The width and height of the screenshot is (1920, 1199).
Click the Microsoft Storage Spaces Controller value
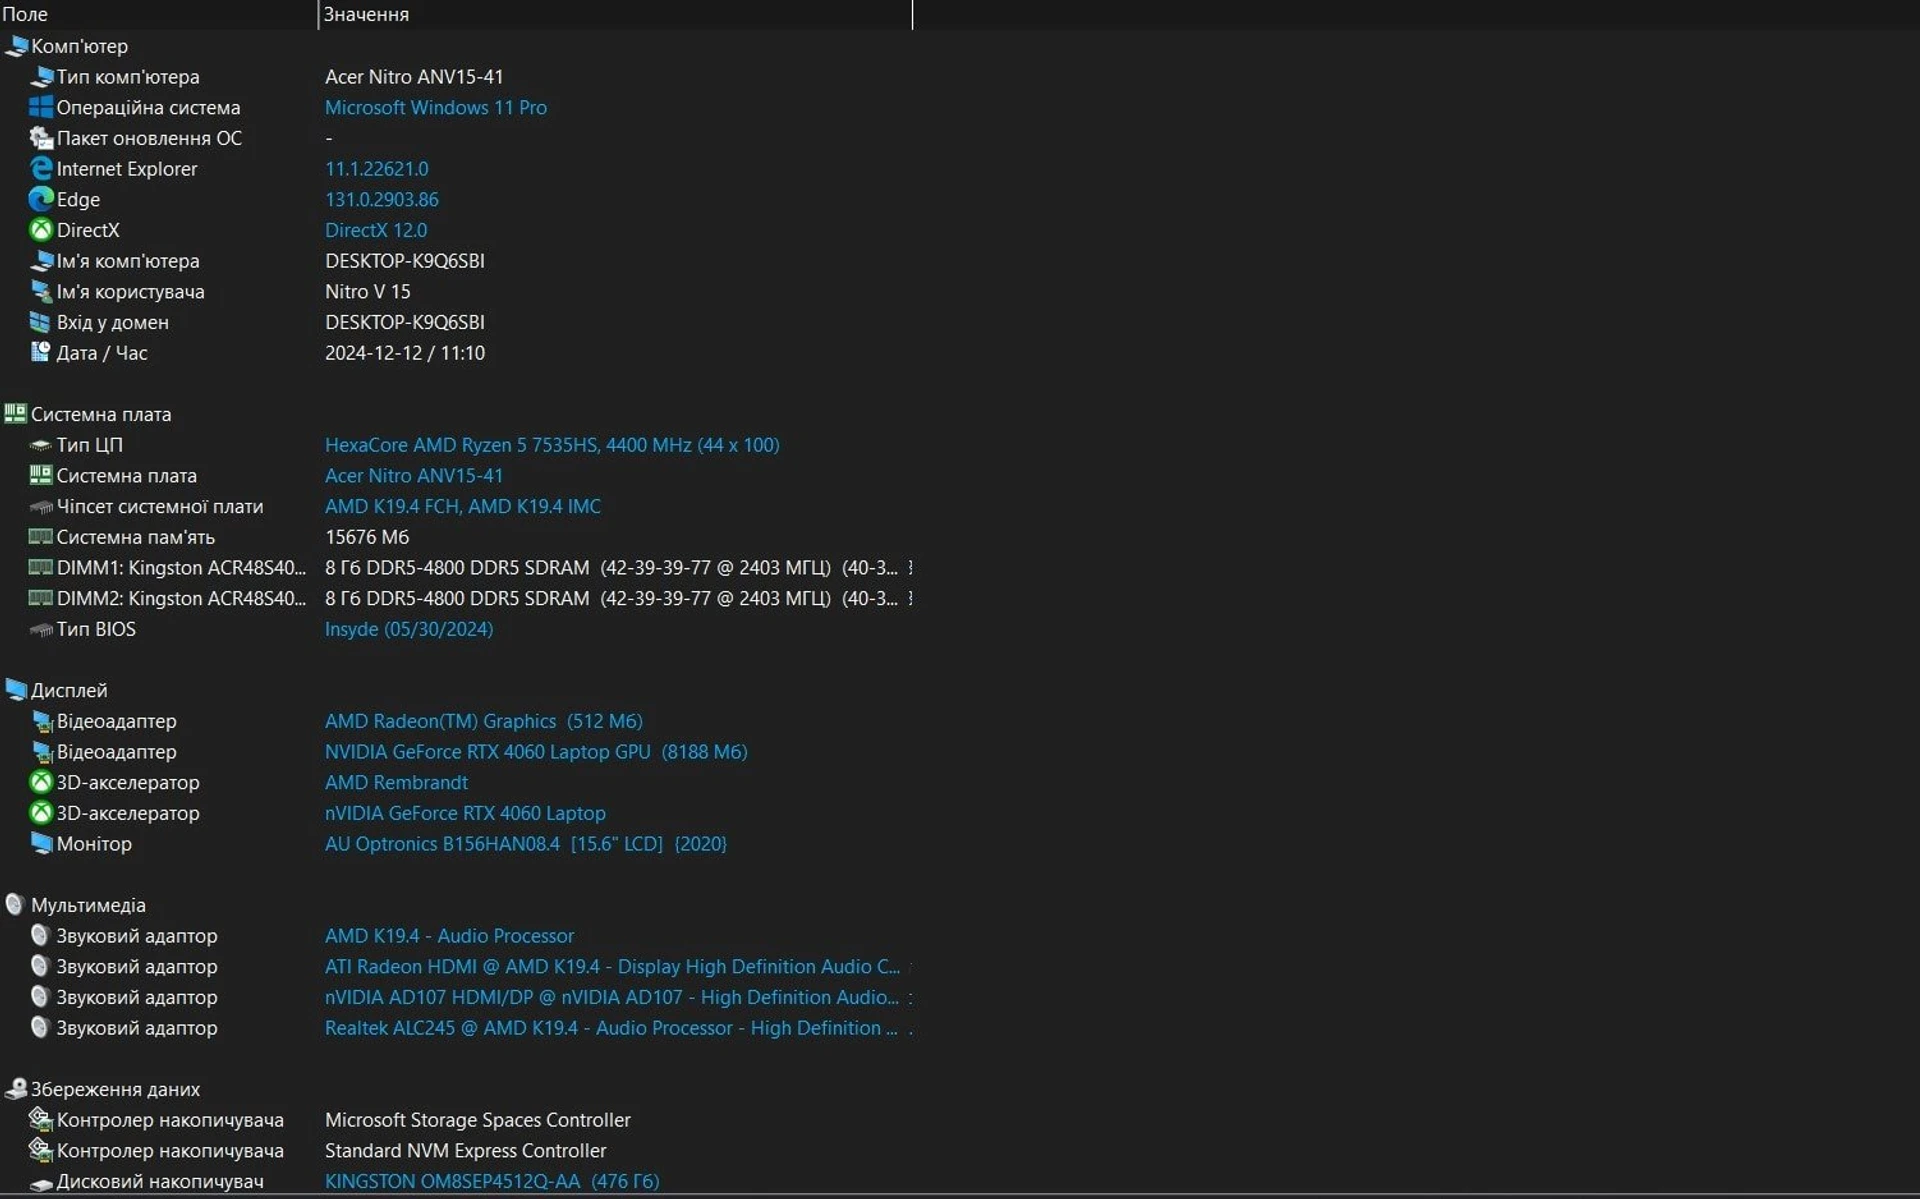coord(478,1120)
